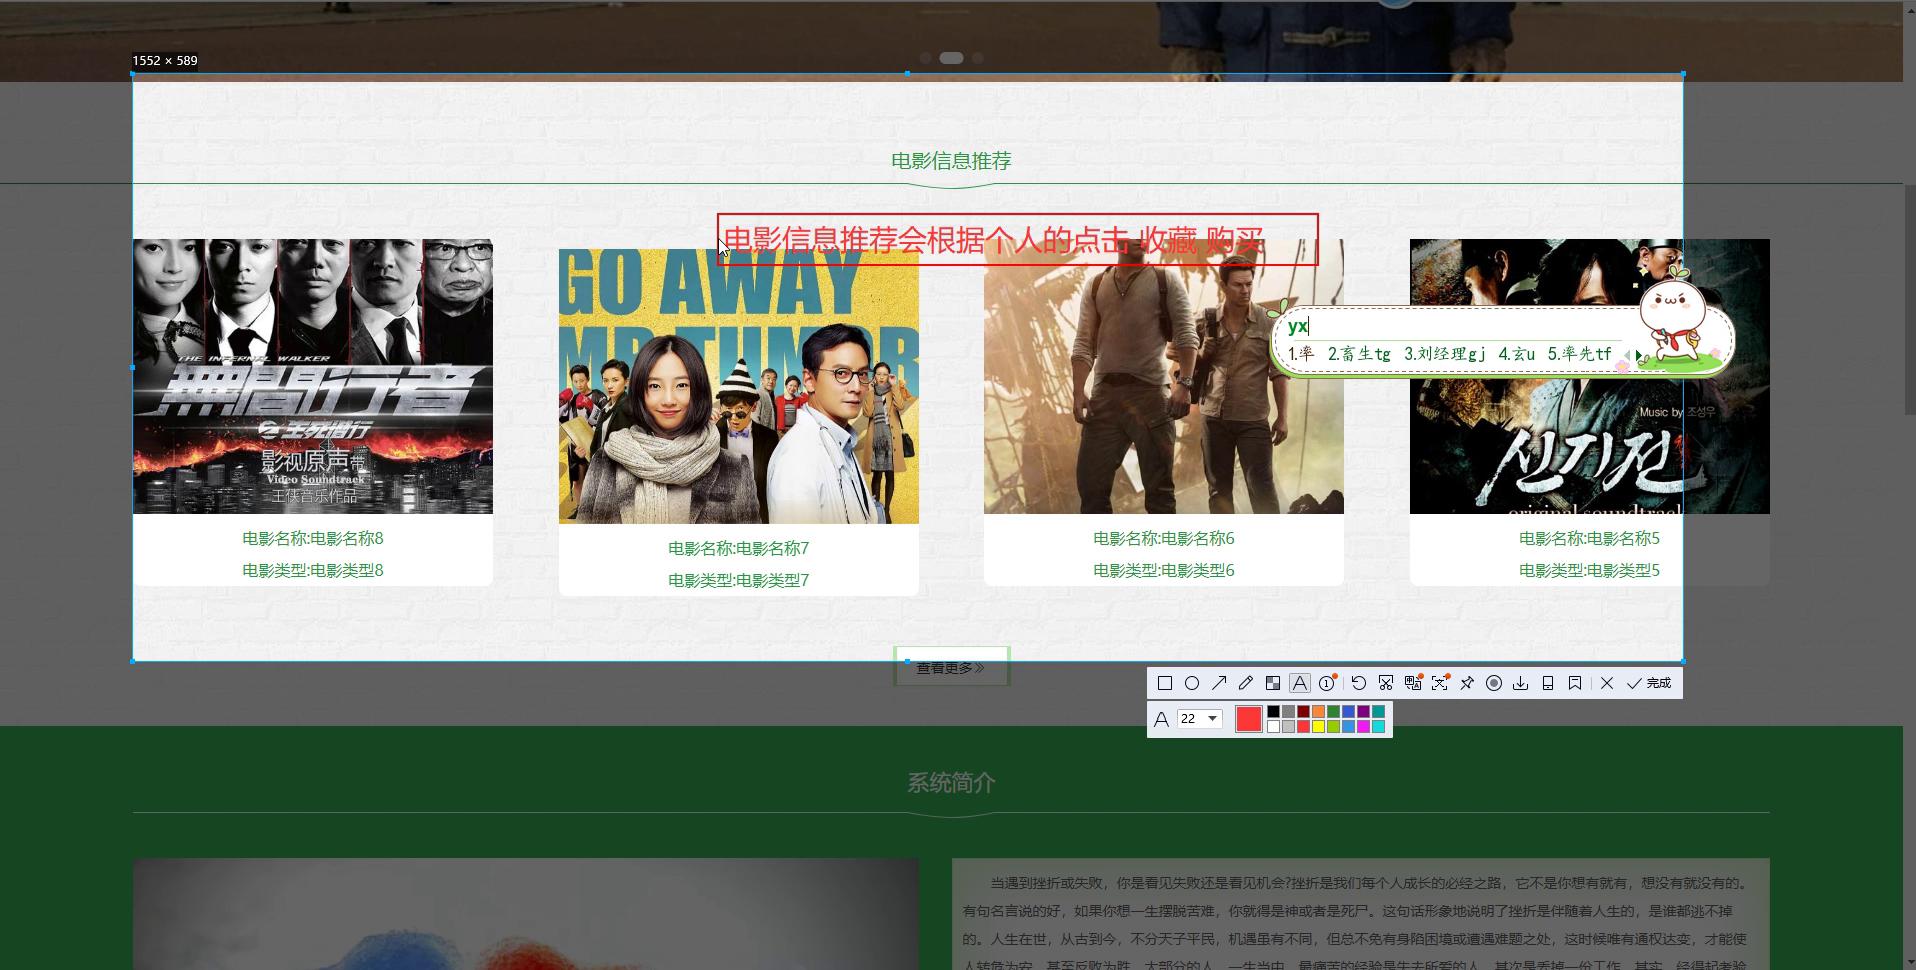This screenshot has height=970, width=1916.
Task: Select the rectangle drawing tool
Action: (1165, 683)
